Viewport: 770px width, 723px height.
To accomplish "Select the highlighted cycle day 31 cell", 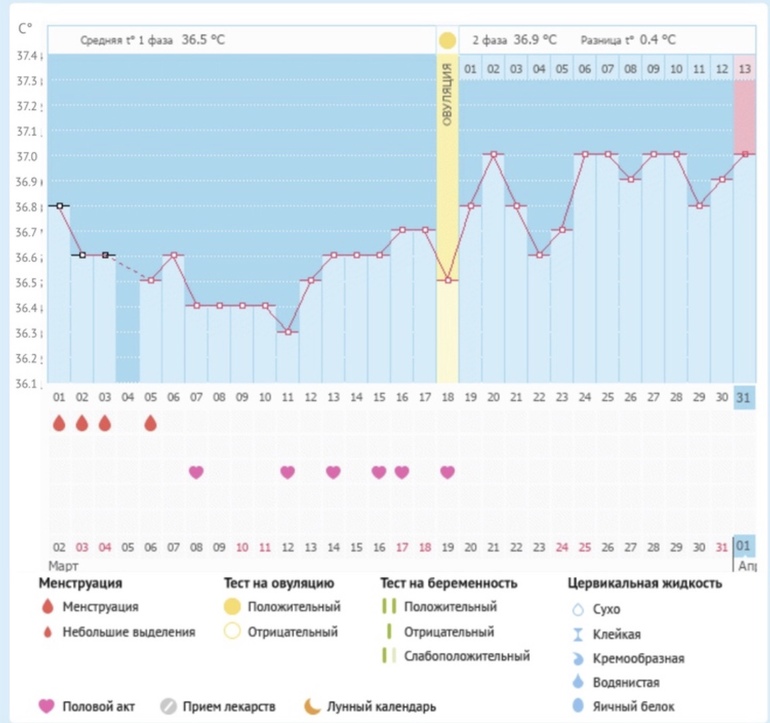I will (x=744, y=397).
